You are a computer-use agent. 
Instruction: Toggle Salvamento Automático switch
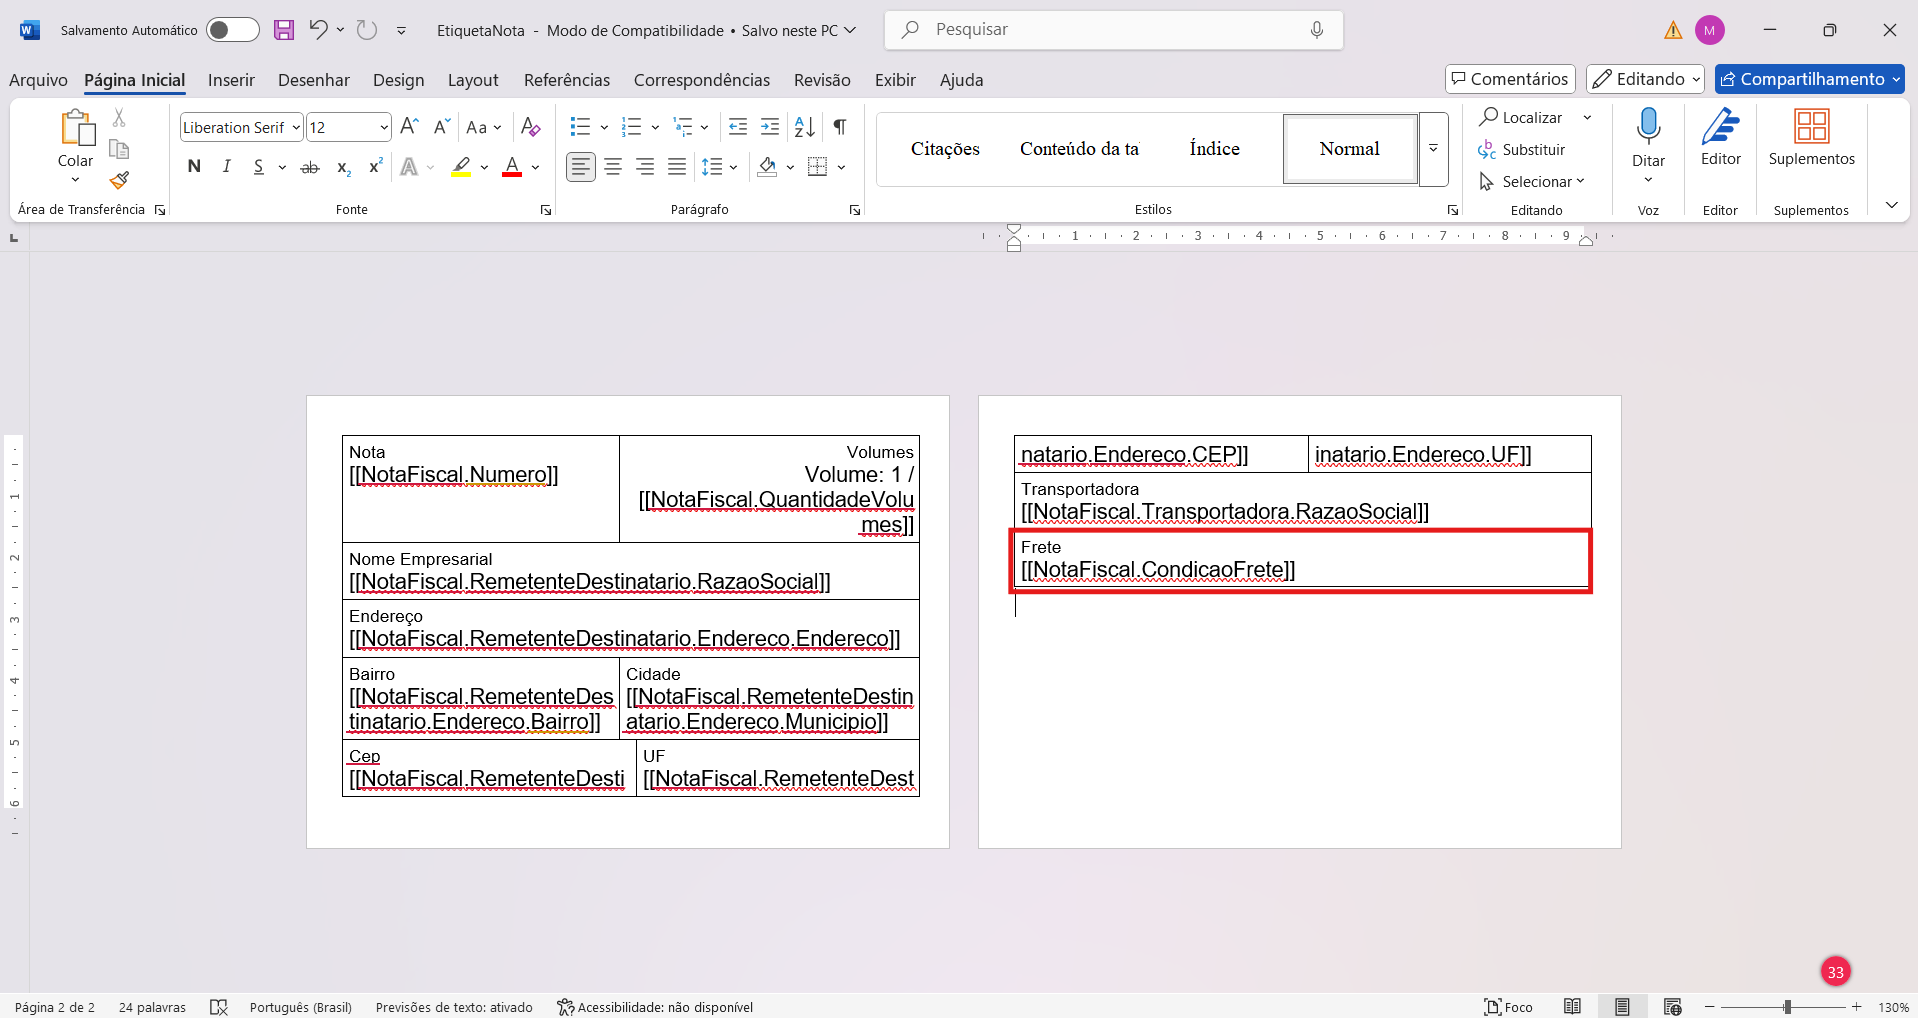(x=232, y=30)
